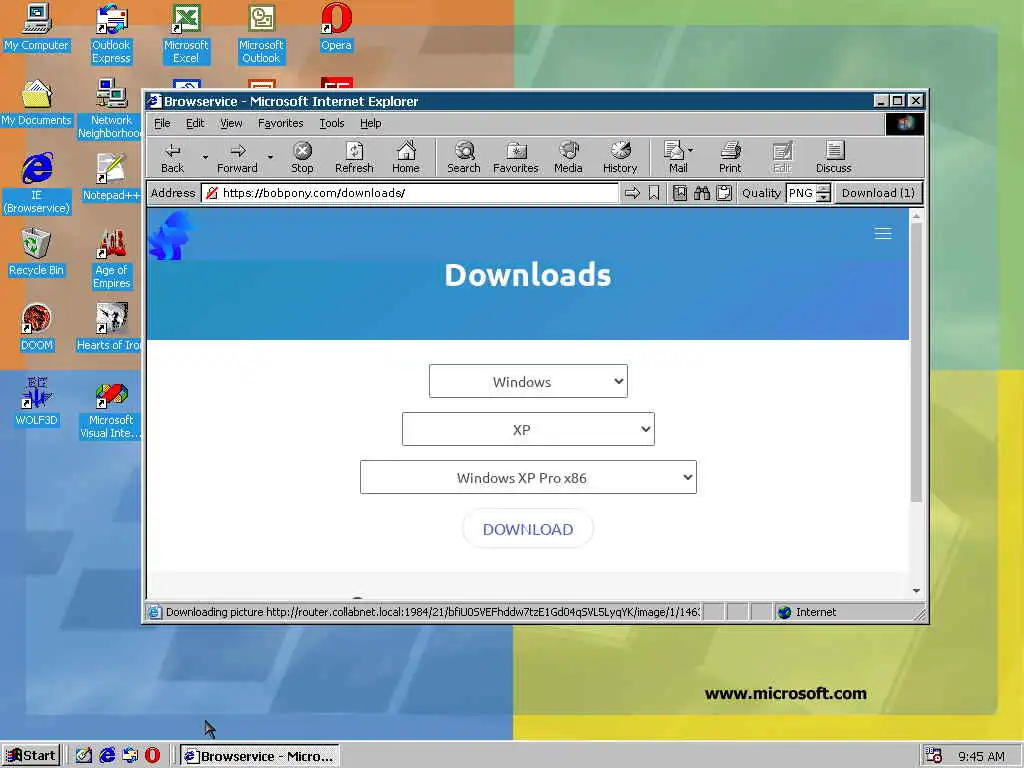Image resolution: width=1024 pixels, height=768 pixels.
Task: Open the File menu
Action: [162, 123]
